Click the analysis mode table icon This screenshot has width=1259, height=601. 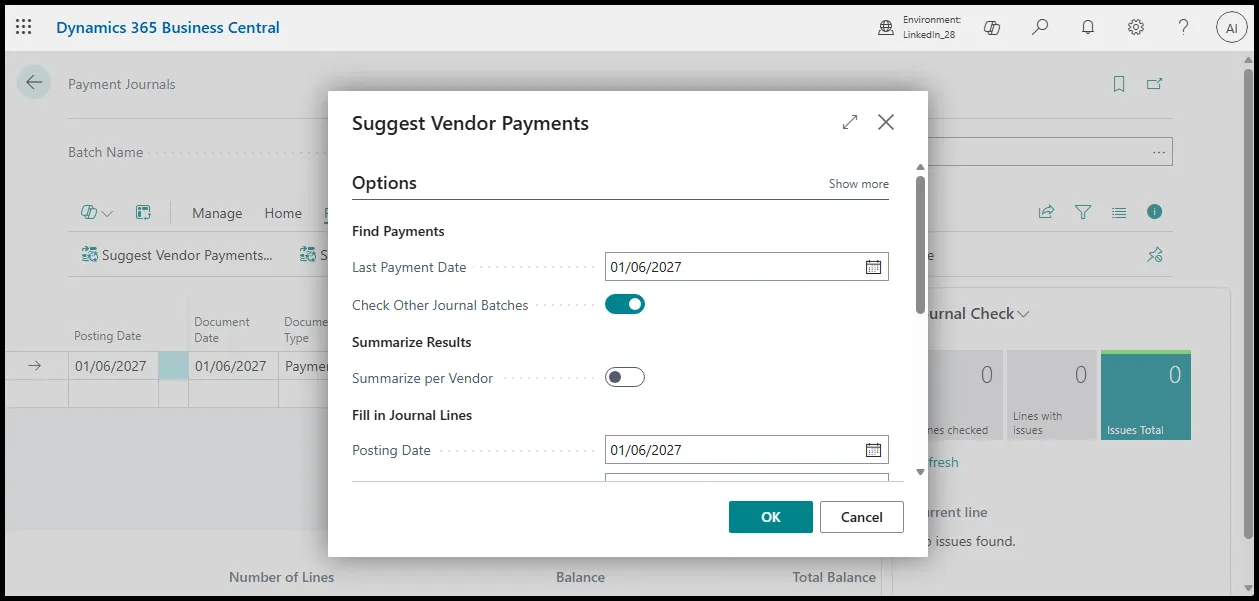143,213
